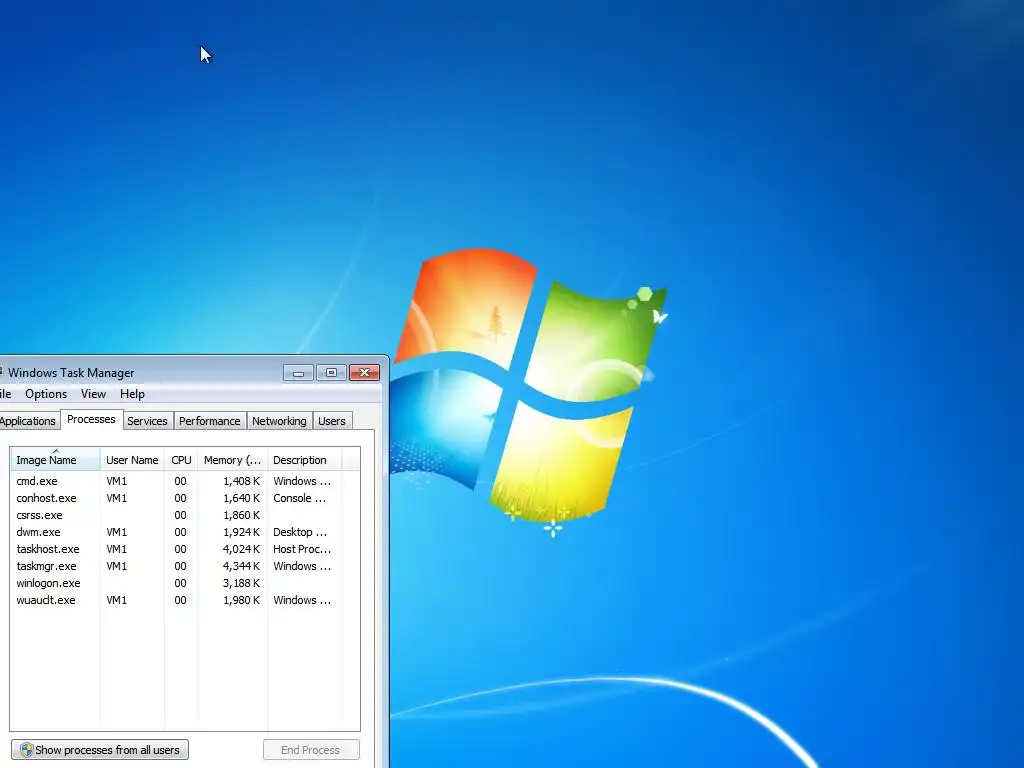The height and width of the screenshot is (768, 1024).
Task: Sort by User Name column header
Action: [132, 460]
